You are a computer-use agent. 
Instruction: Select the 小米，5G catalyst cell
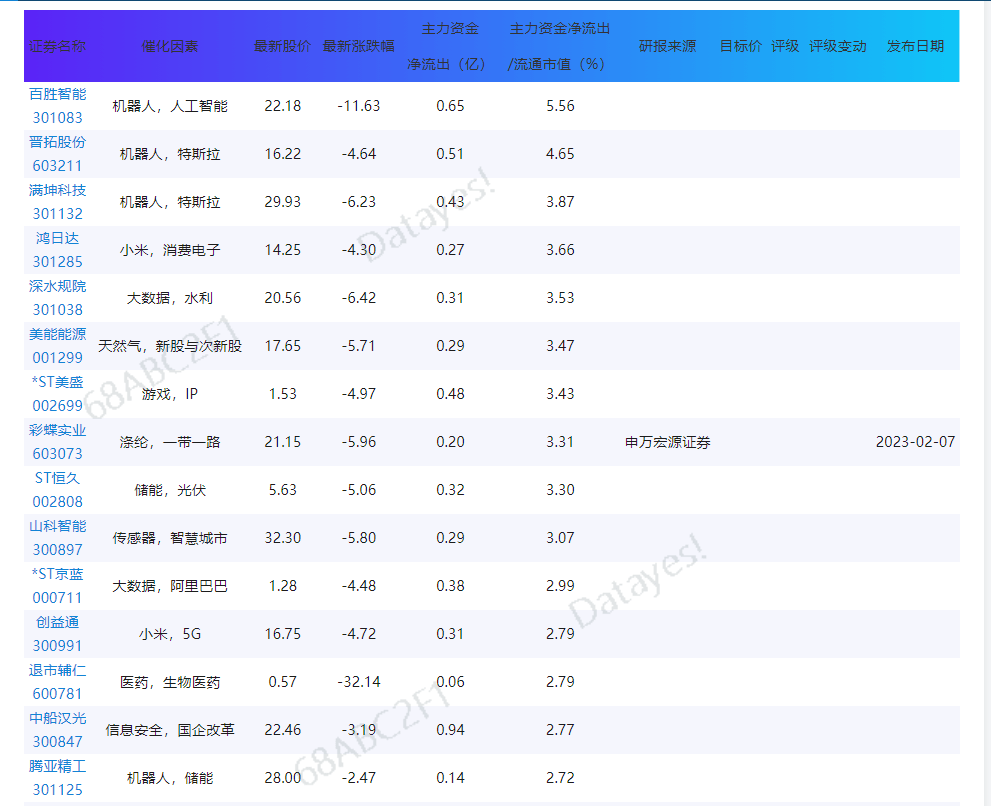pyautogui.click(x=170, y=635)
